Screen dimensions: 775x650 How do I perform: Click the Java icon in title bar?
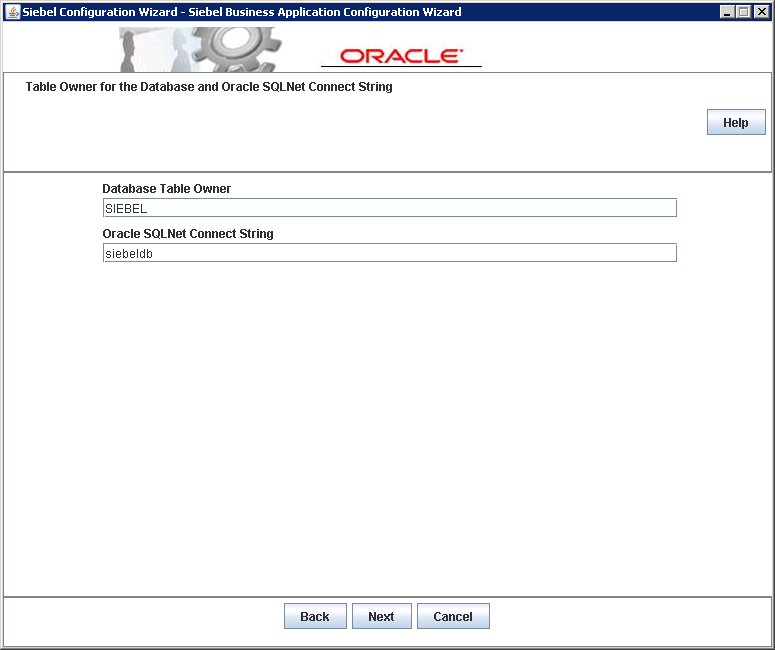(13, 11)
